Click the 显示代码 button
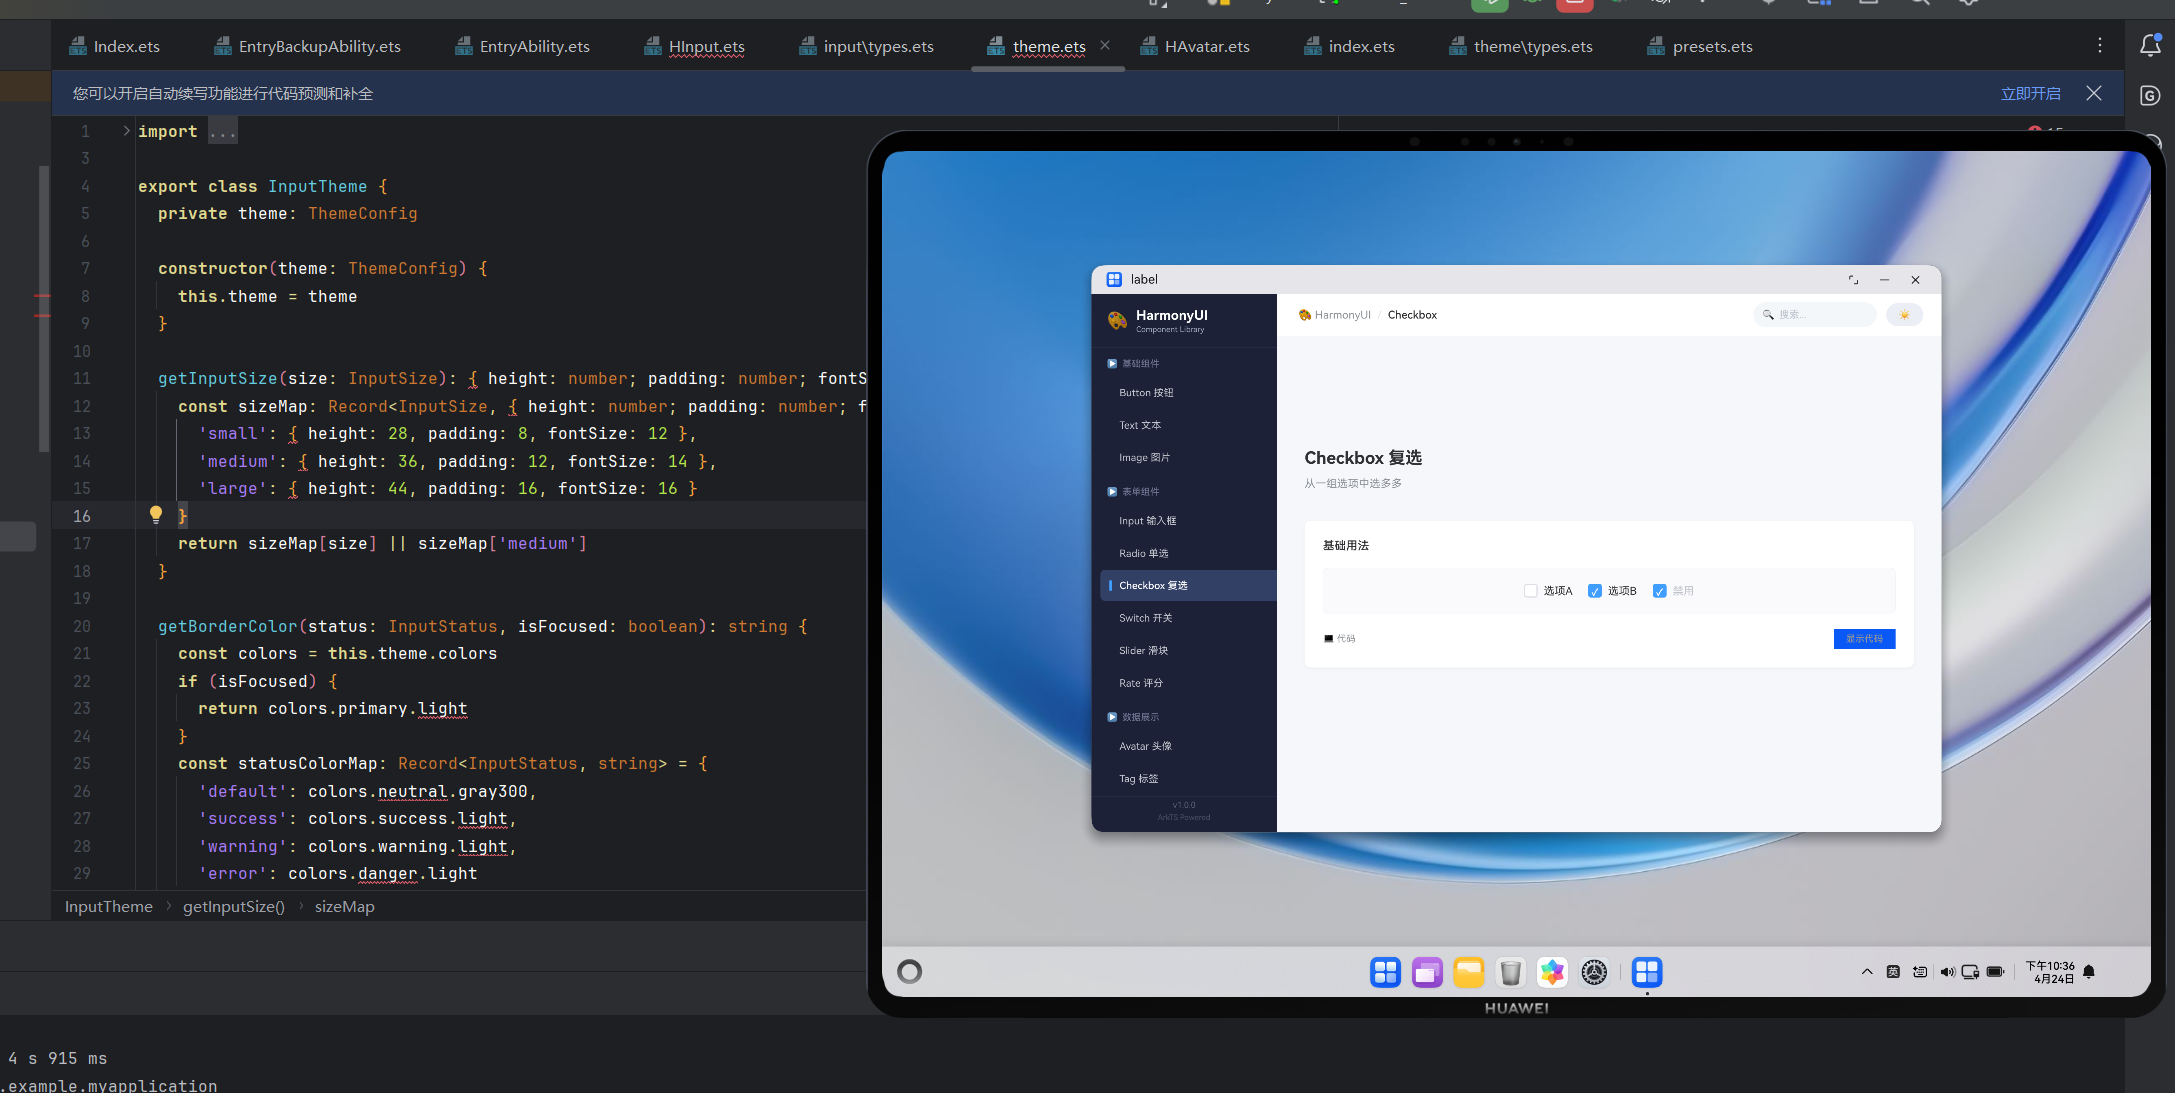The height and width of the screenshot is (1093, 2175). pyautogui.click(x=1864, y=639)
